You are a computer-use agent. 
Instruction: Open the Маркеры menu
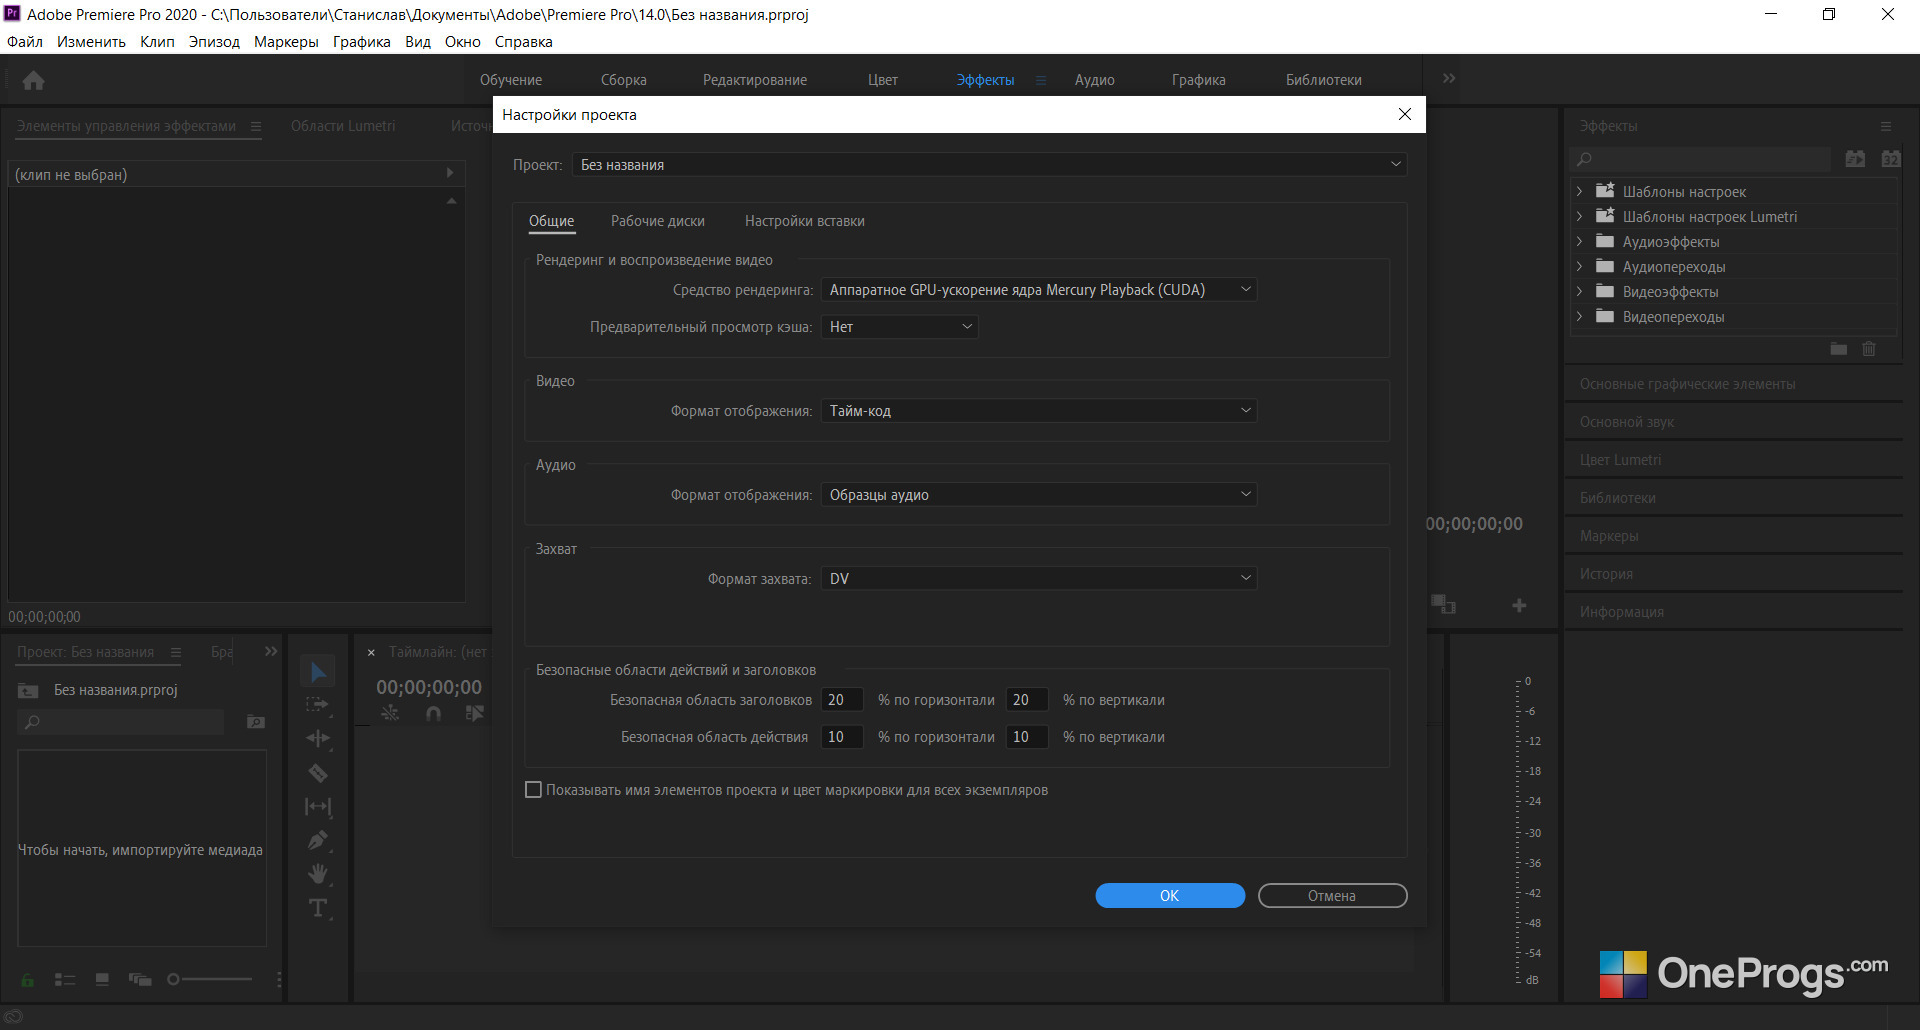(x=286, y=42)
